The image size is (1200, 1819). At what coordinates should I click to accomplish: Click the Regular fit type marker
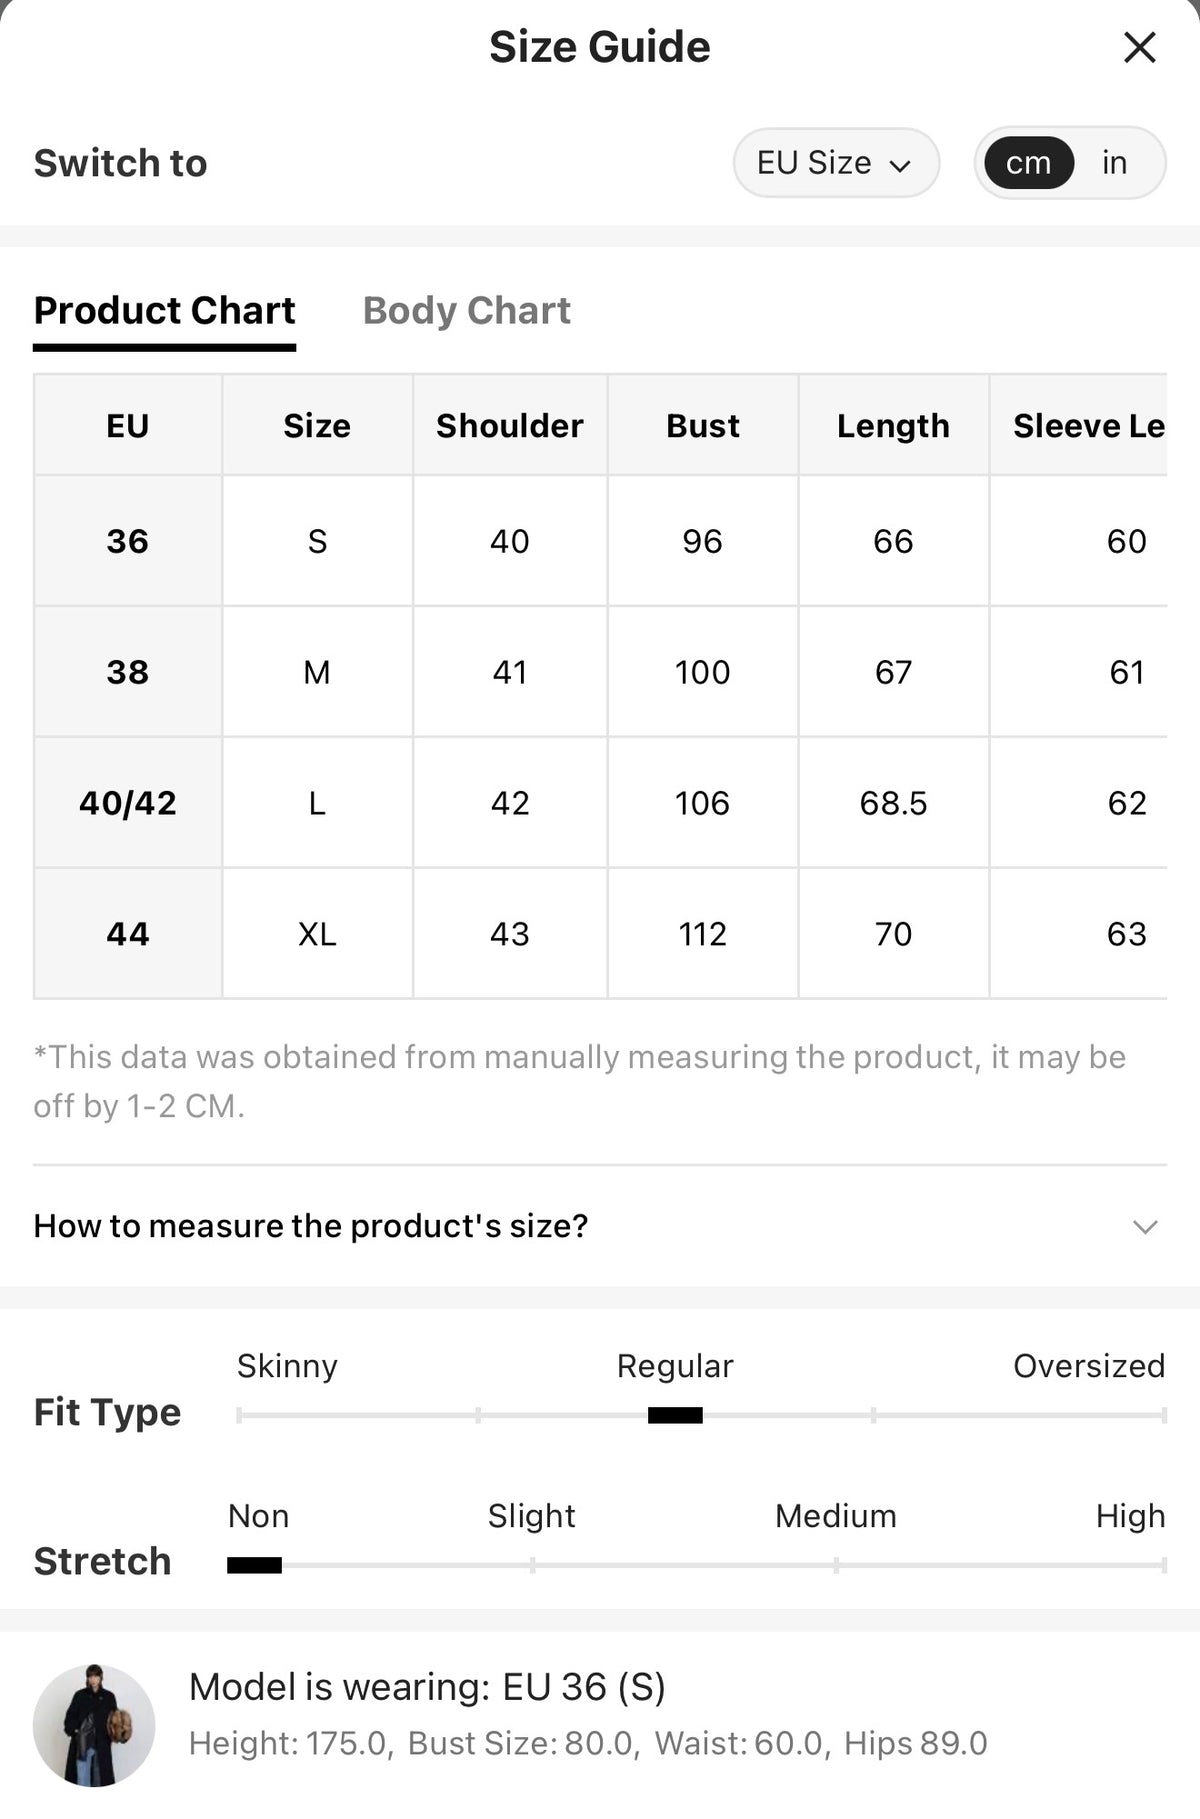[x=675, y=1415]
